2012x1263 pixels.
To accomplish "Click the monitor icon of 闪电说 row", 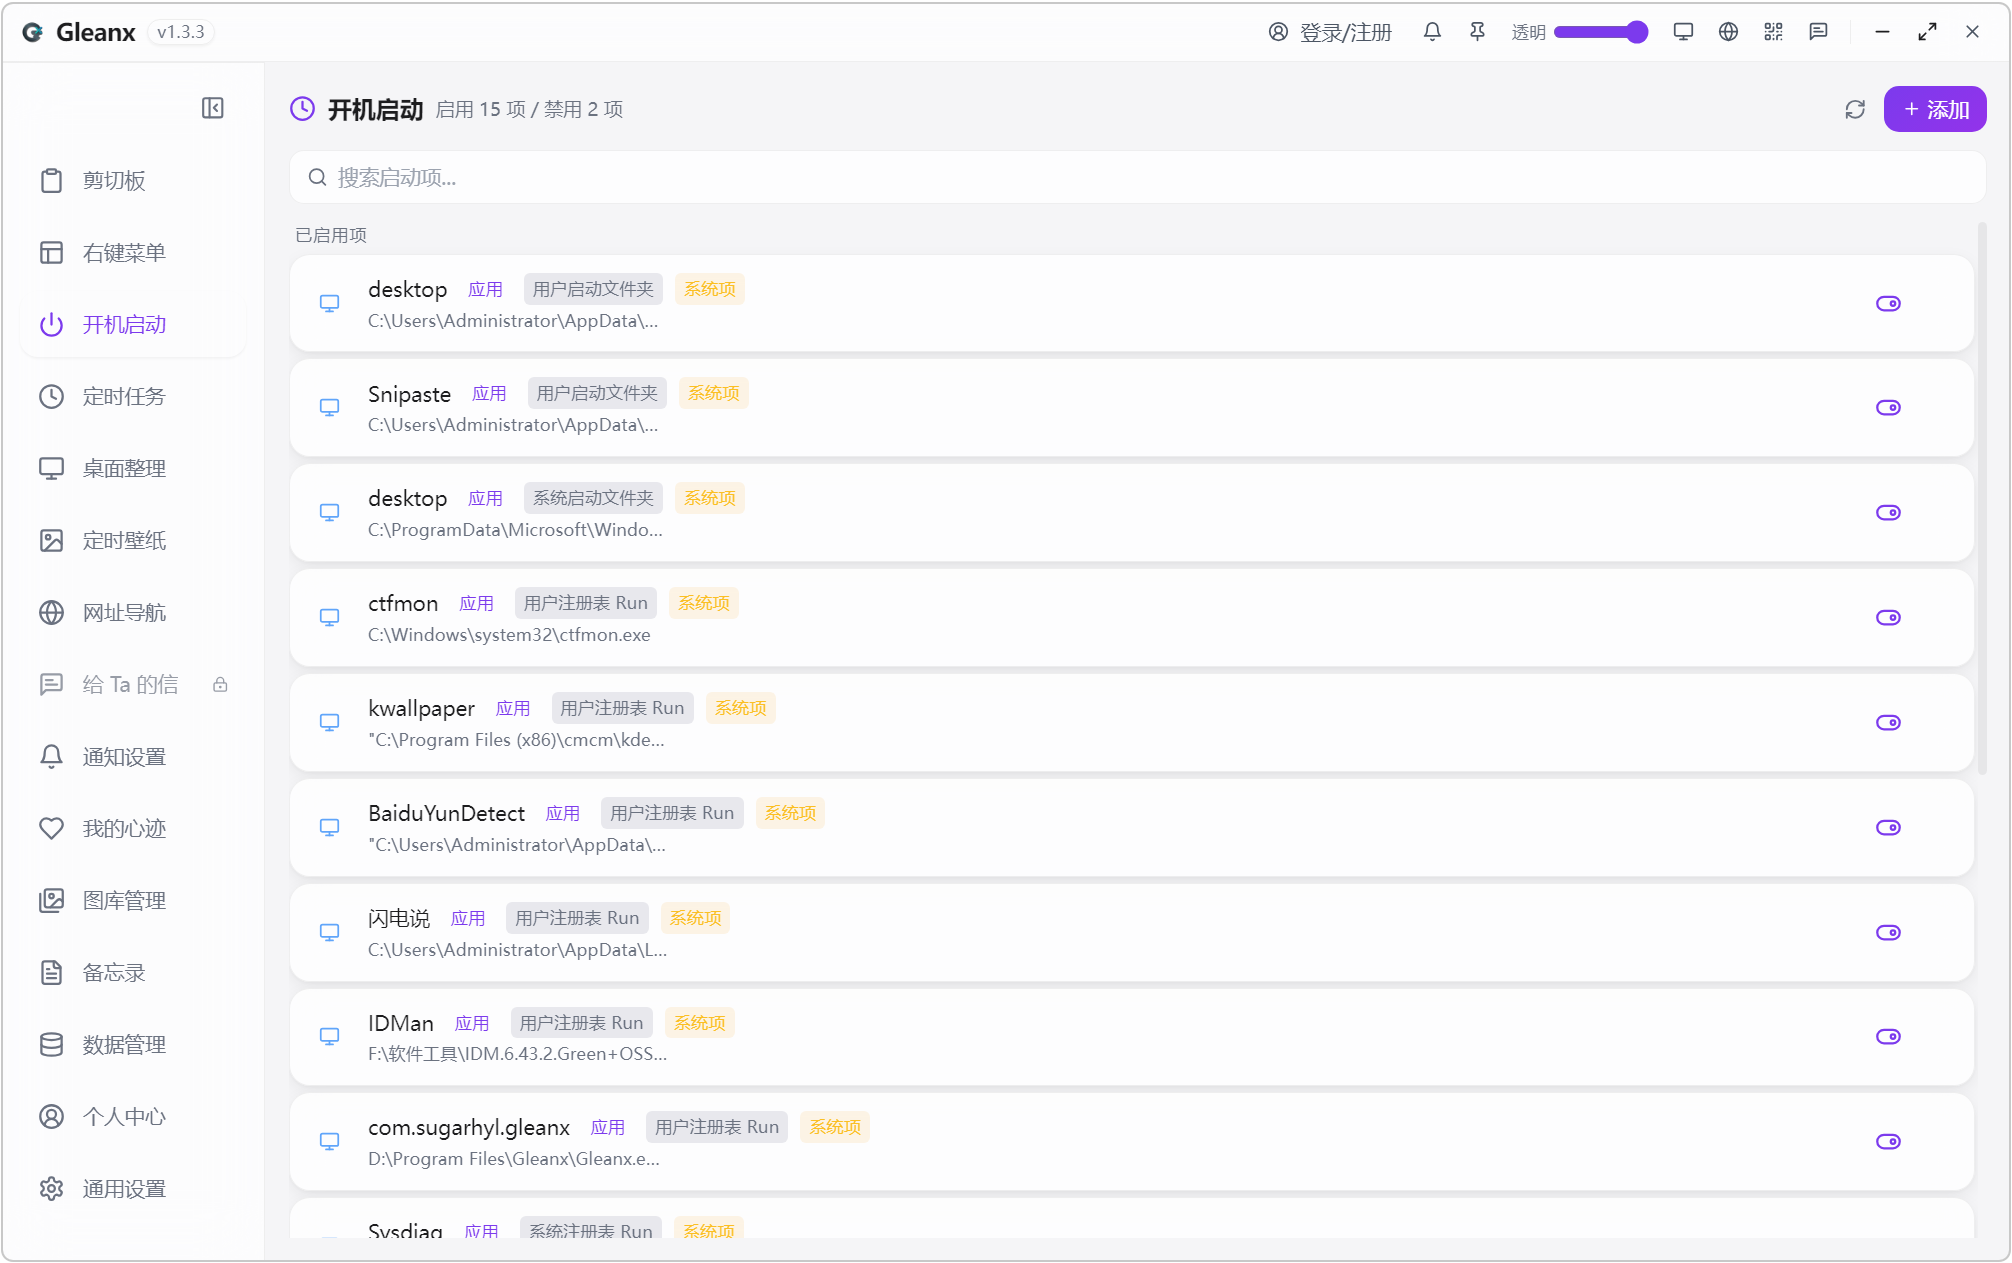I will [x=329, y=933].
